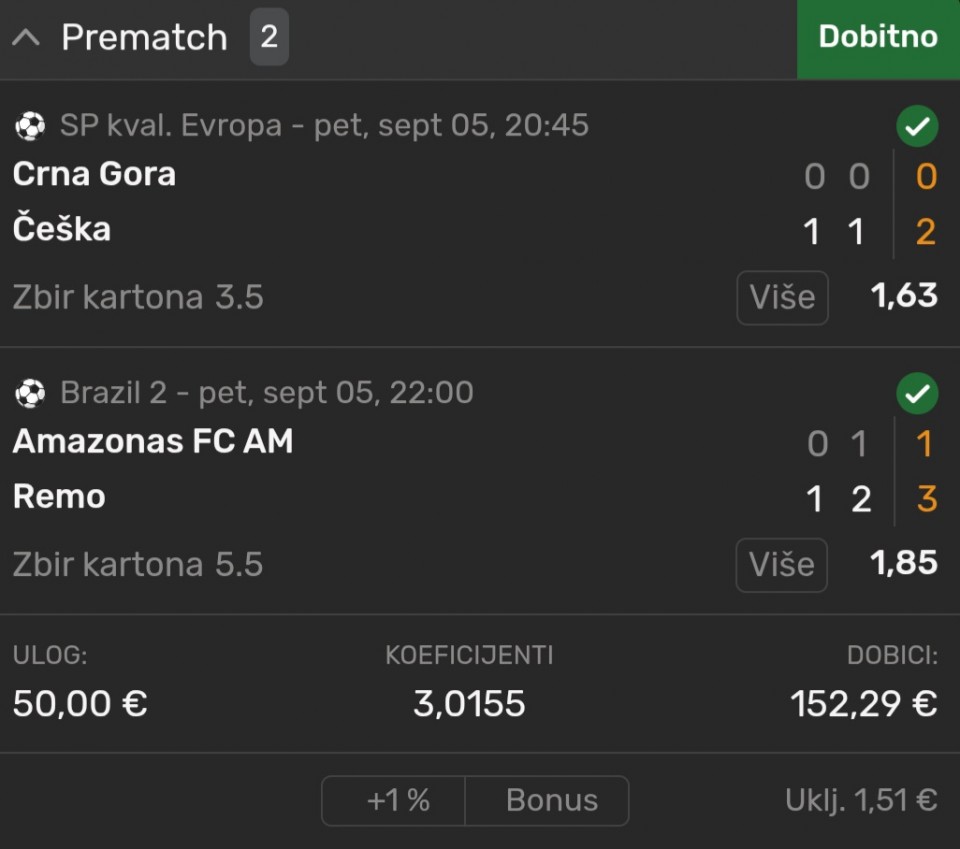
Task: Click the football icon beside Brazil 2
Action: 30,393
